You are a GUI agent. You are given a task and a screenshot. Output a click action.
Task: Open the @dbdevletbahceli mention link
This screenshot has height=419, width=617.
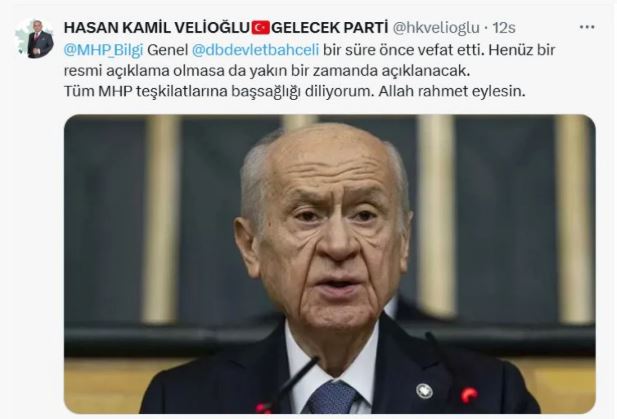pos(255,50)
